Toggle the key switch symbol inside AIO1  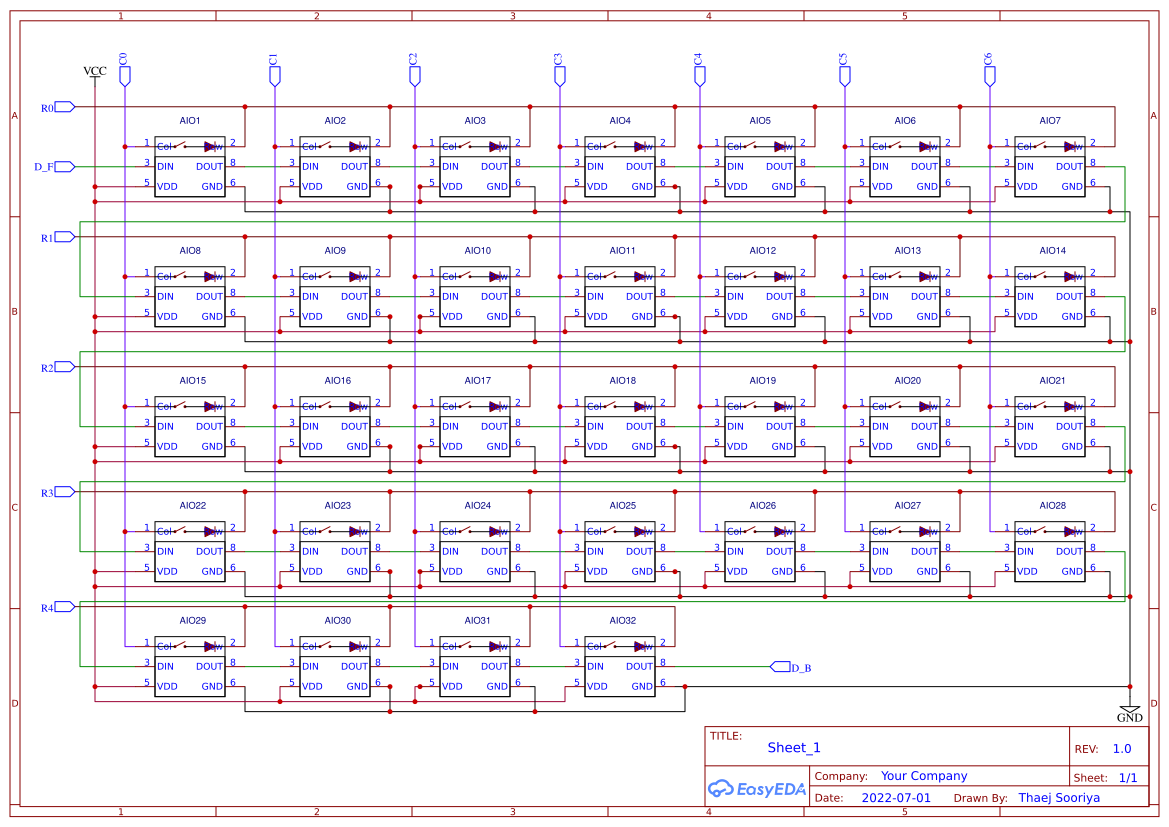(182, 146)
